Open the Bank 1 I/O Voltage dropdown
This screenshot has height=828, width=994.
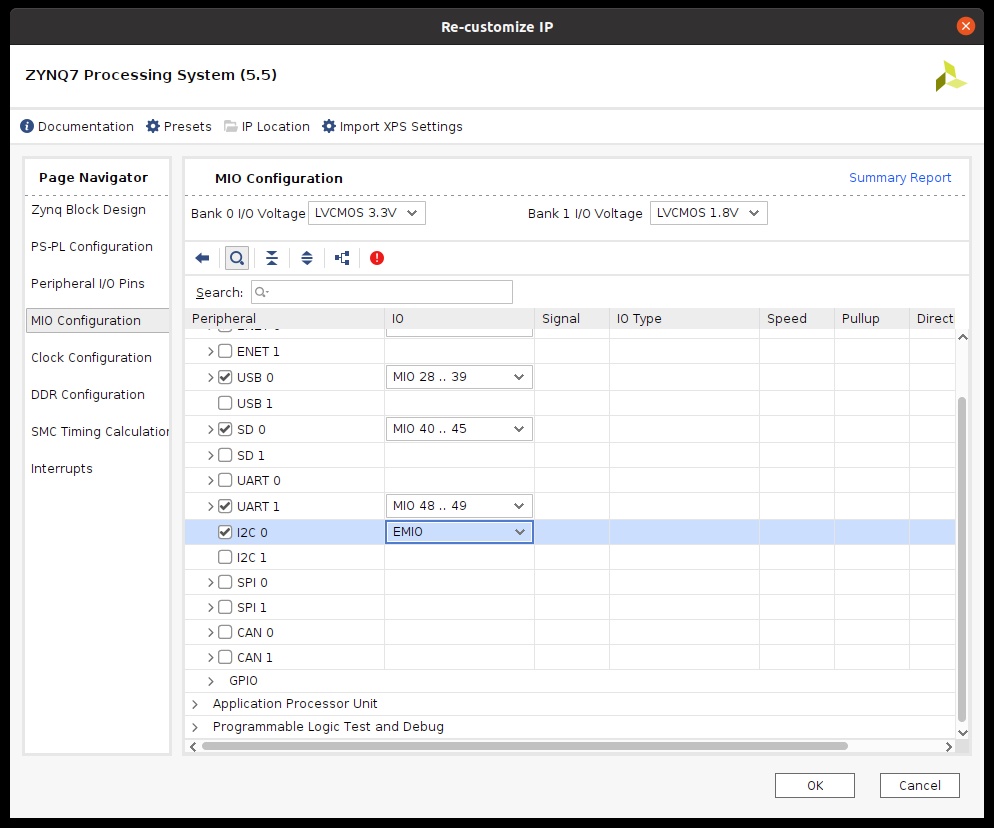point(709,213)
